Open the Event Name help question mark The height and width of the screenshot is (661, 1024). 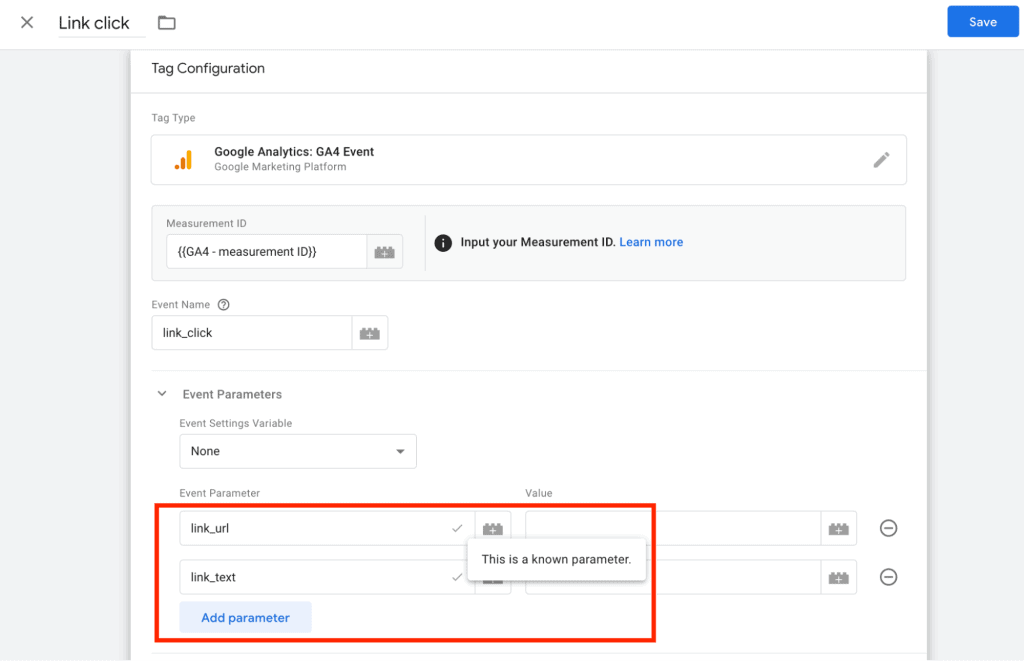pyautogui.click(x=222, y=304)
